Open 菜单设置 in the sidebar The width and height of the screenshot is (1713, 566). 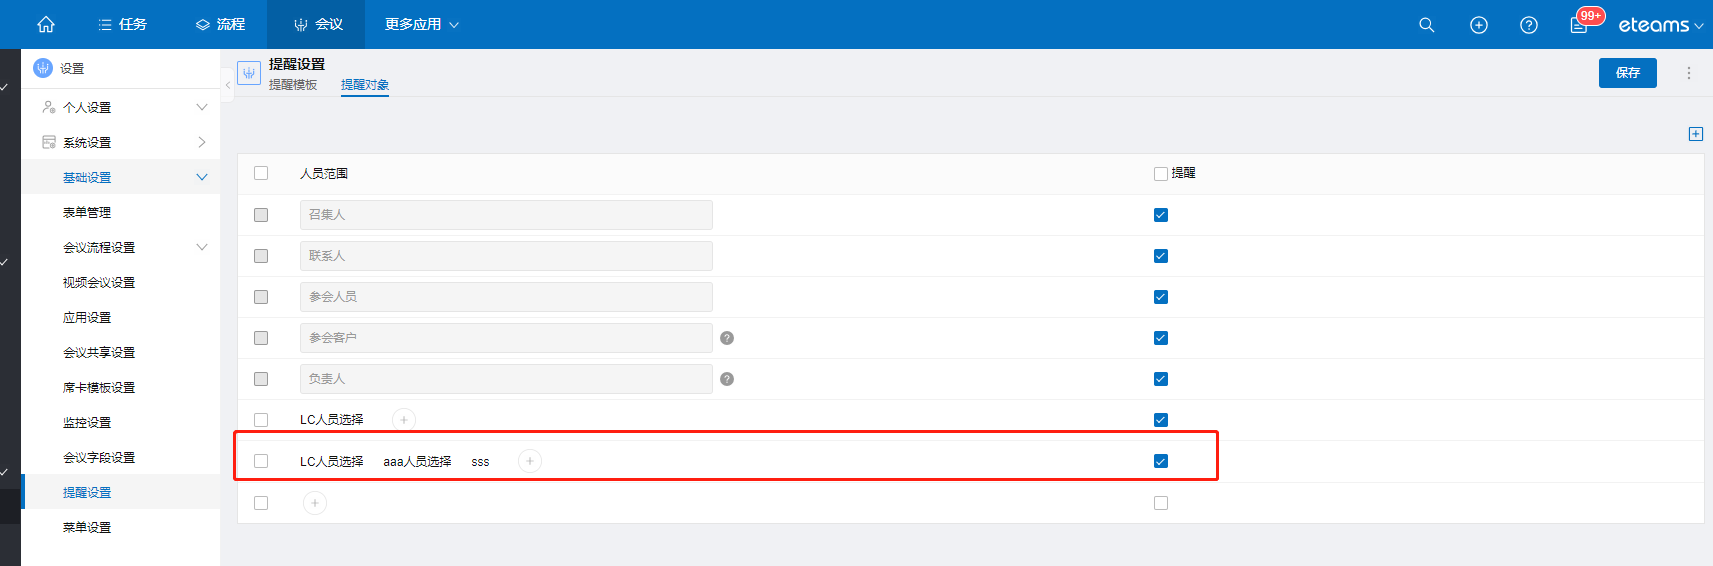click(87, 527)
